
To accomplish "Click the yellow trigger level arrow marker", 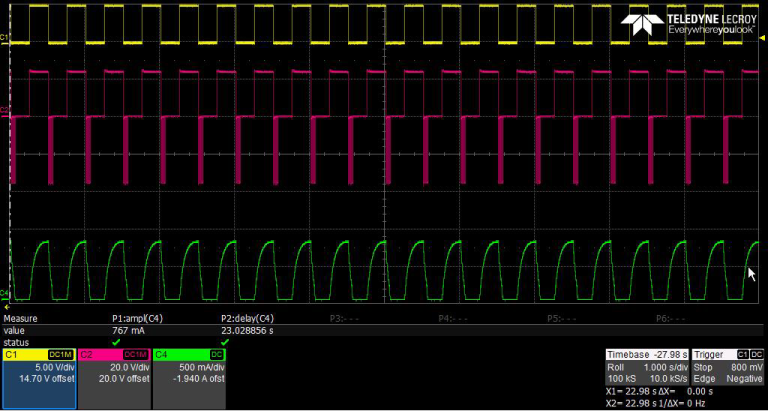I will point(762,38).
